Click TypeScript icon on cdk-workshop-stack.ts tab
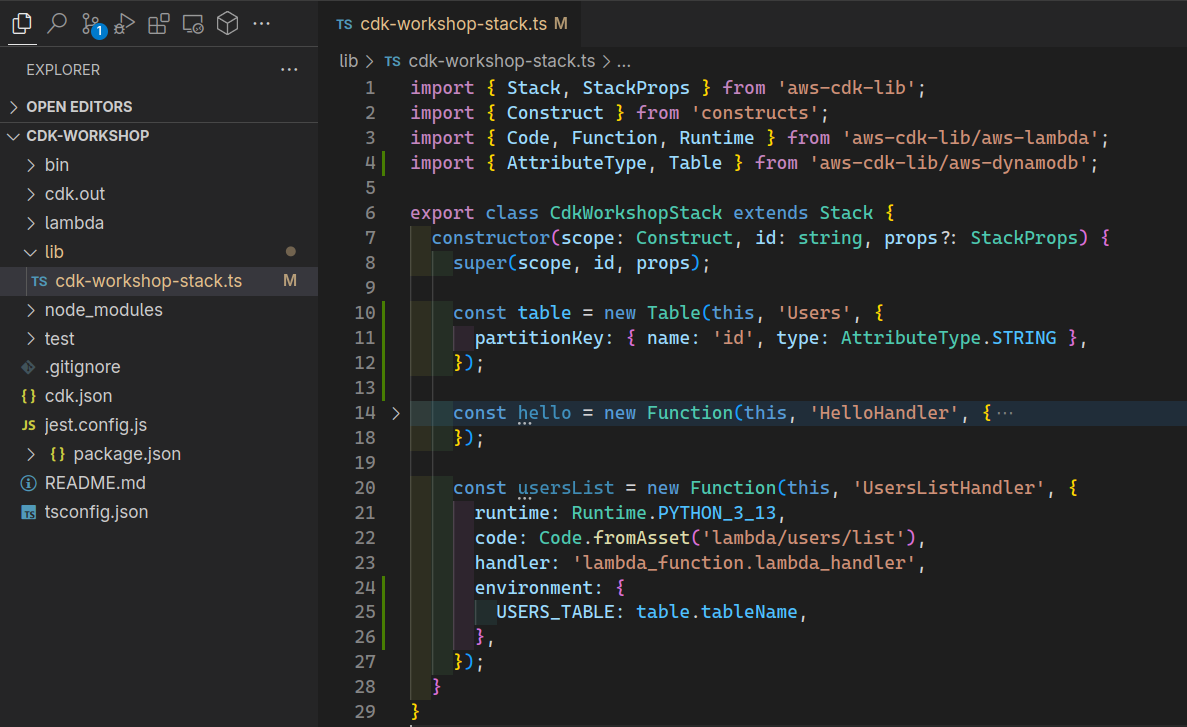 (x=344, y=24)
